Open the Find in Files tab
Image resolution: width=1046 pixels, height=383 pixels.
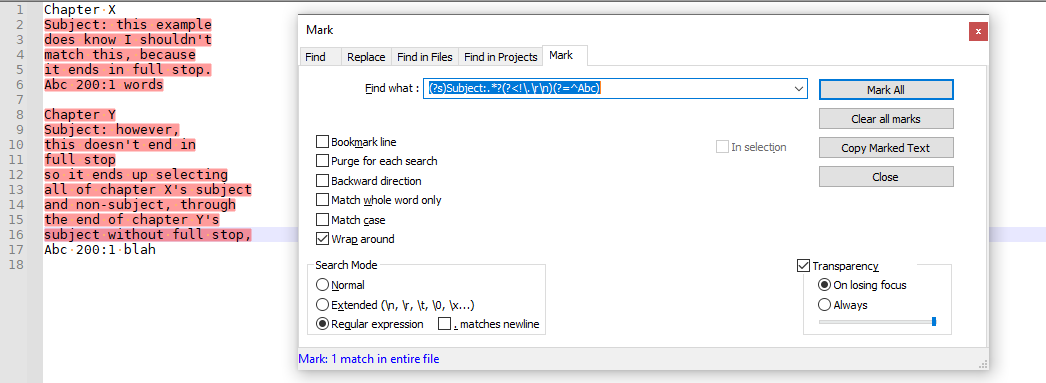tap(424, 57)
